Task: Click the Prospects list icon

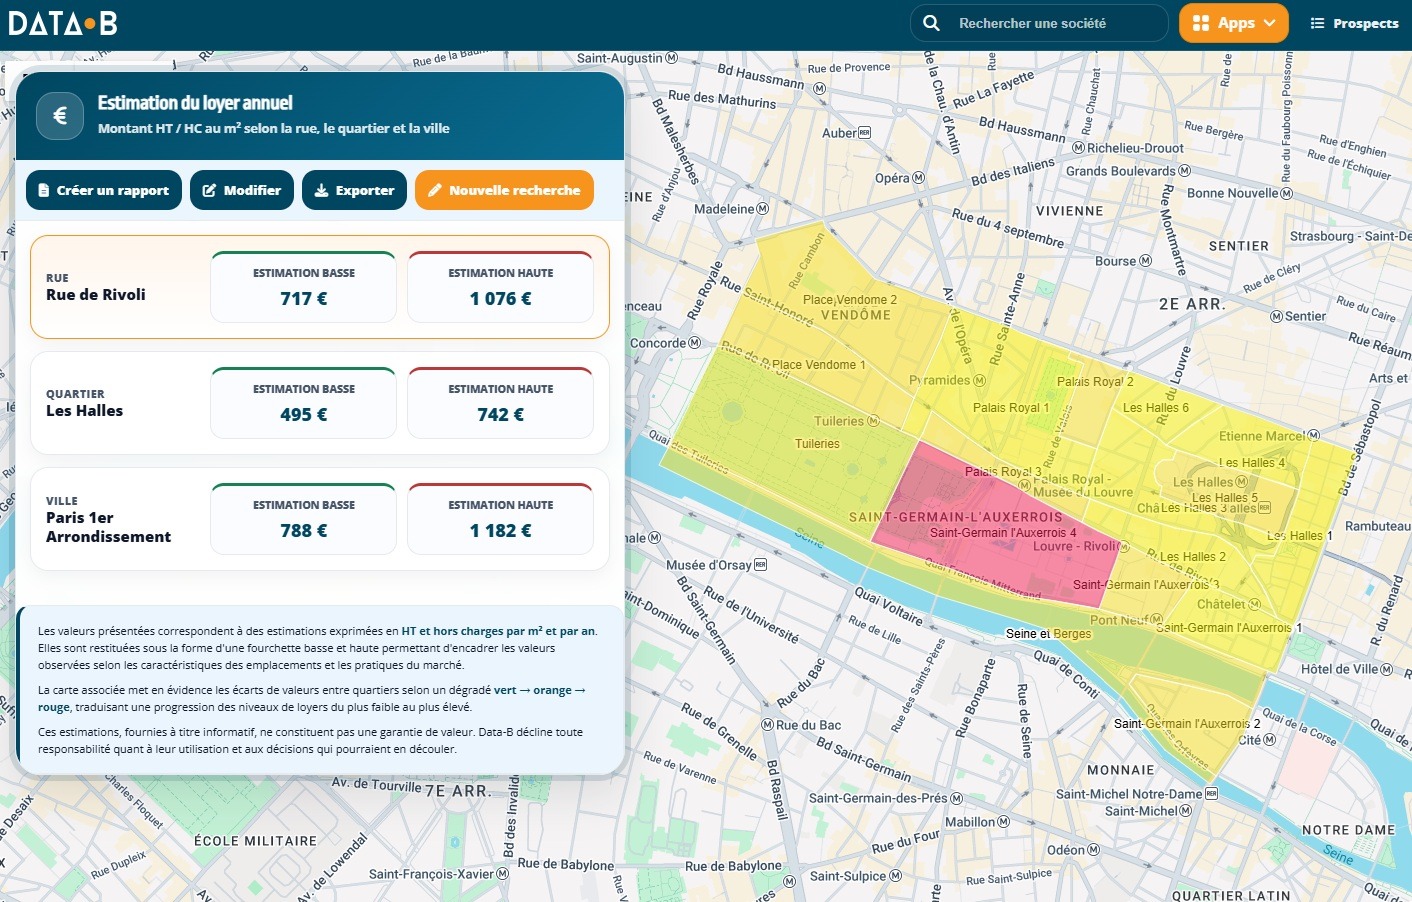Action: tap(1317, 23)
